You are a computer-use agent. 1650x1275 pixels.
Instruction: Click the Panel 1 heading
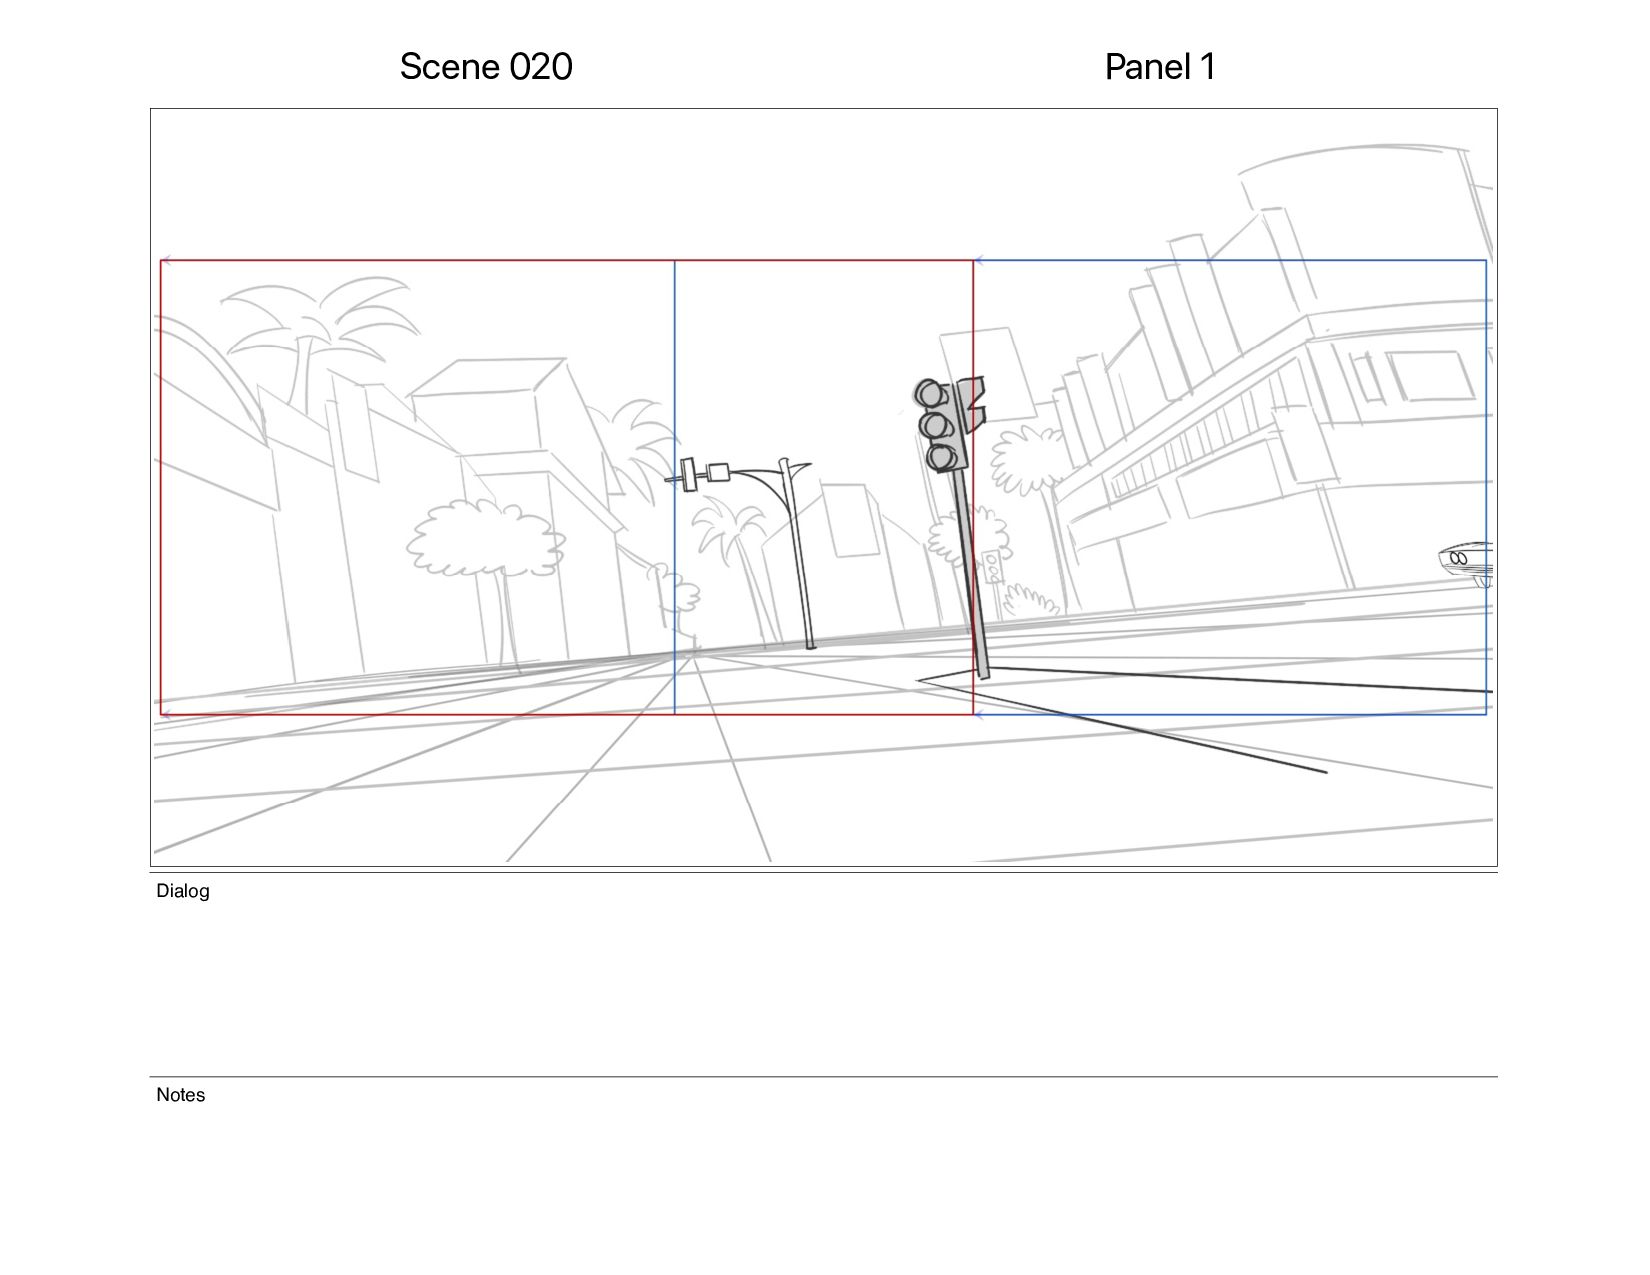(x=1160, y=67)
